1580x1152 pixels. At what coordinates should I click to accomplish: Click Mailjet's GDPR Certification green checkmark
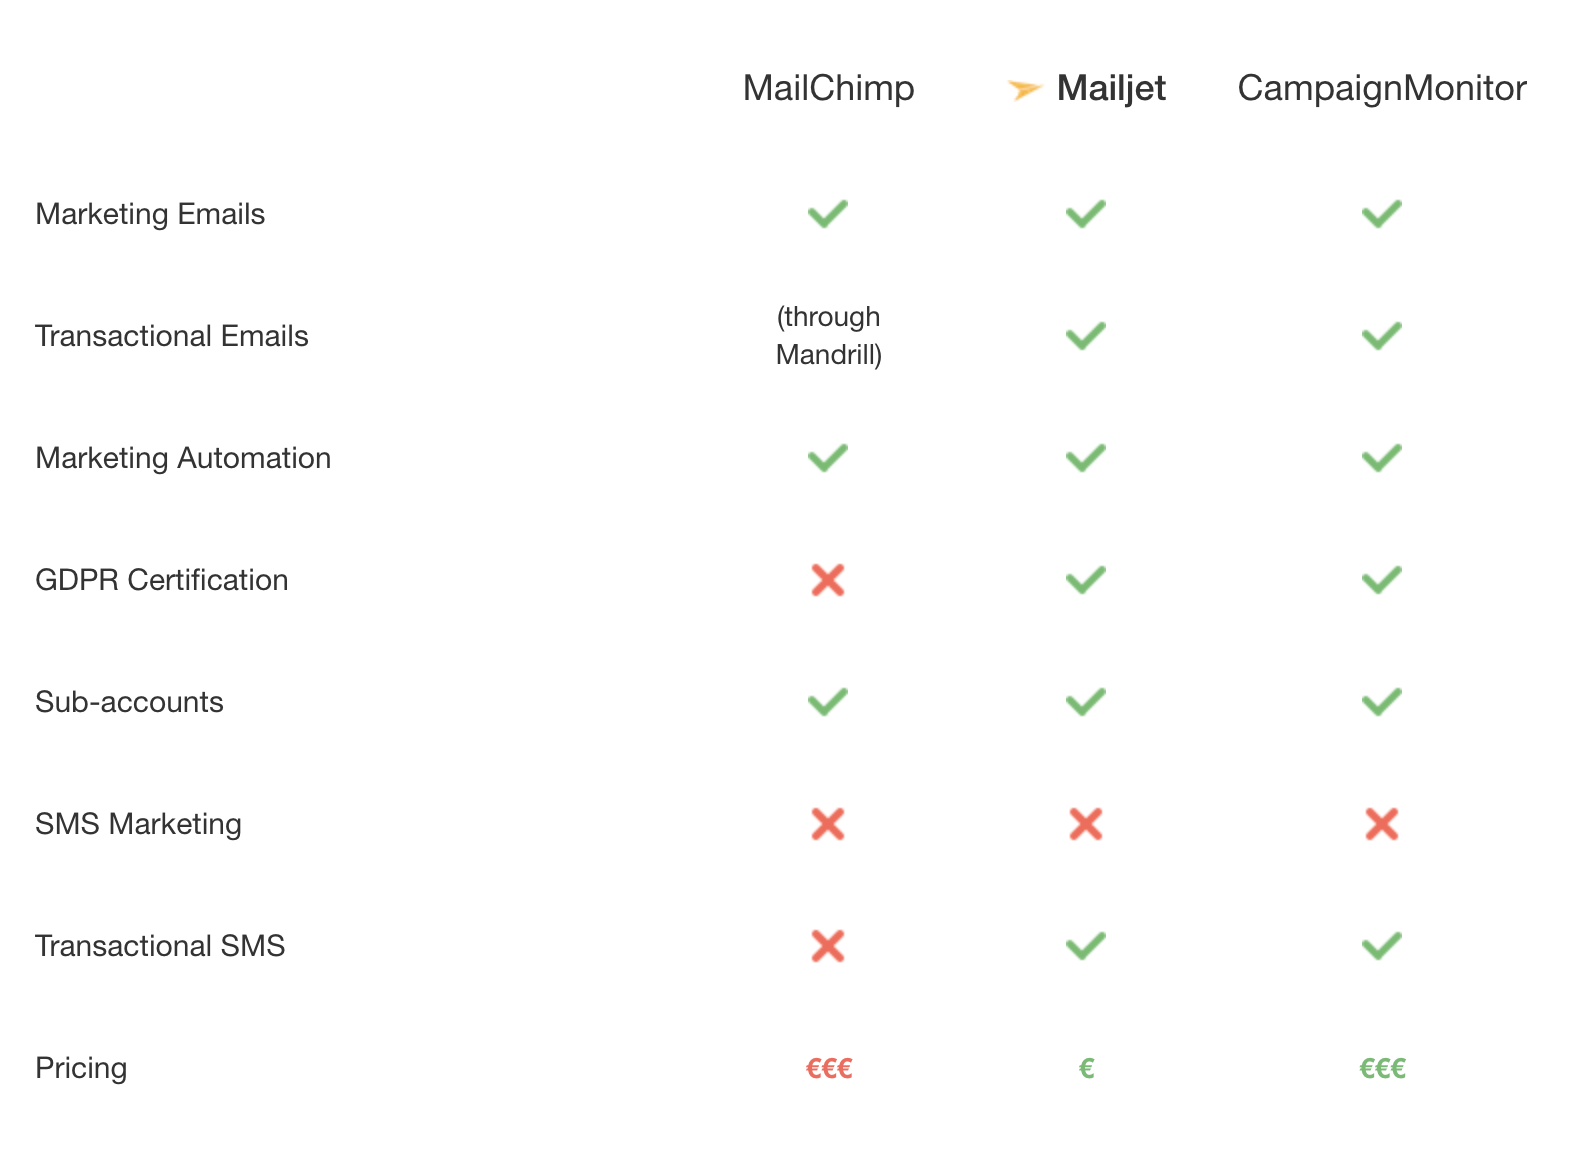(x=1086, y=580)
